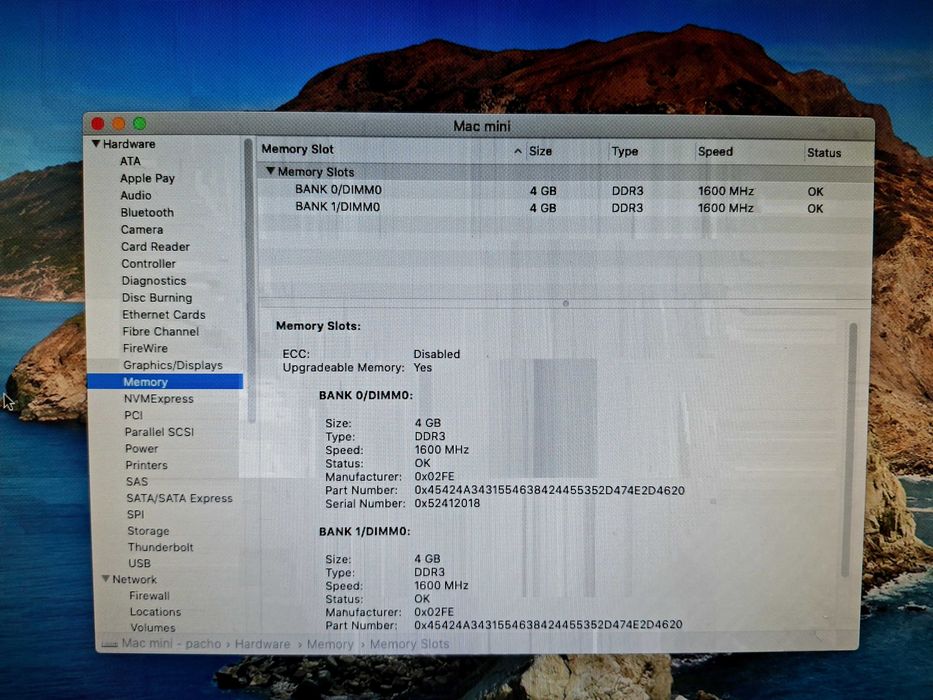Click the sort direction arrow in header

point(518,151)
